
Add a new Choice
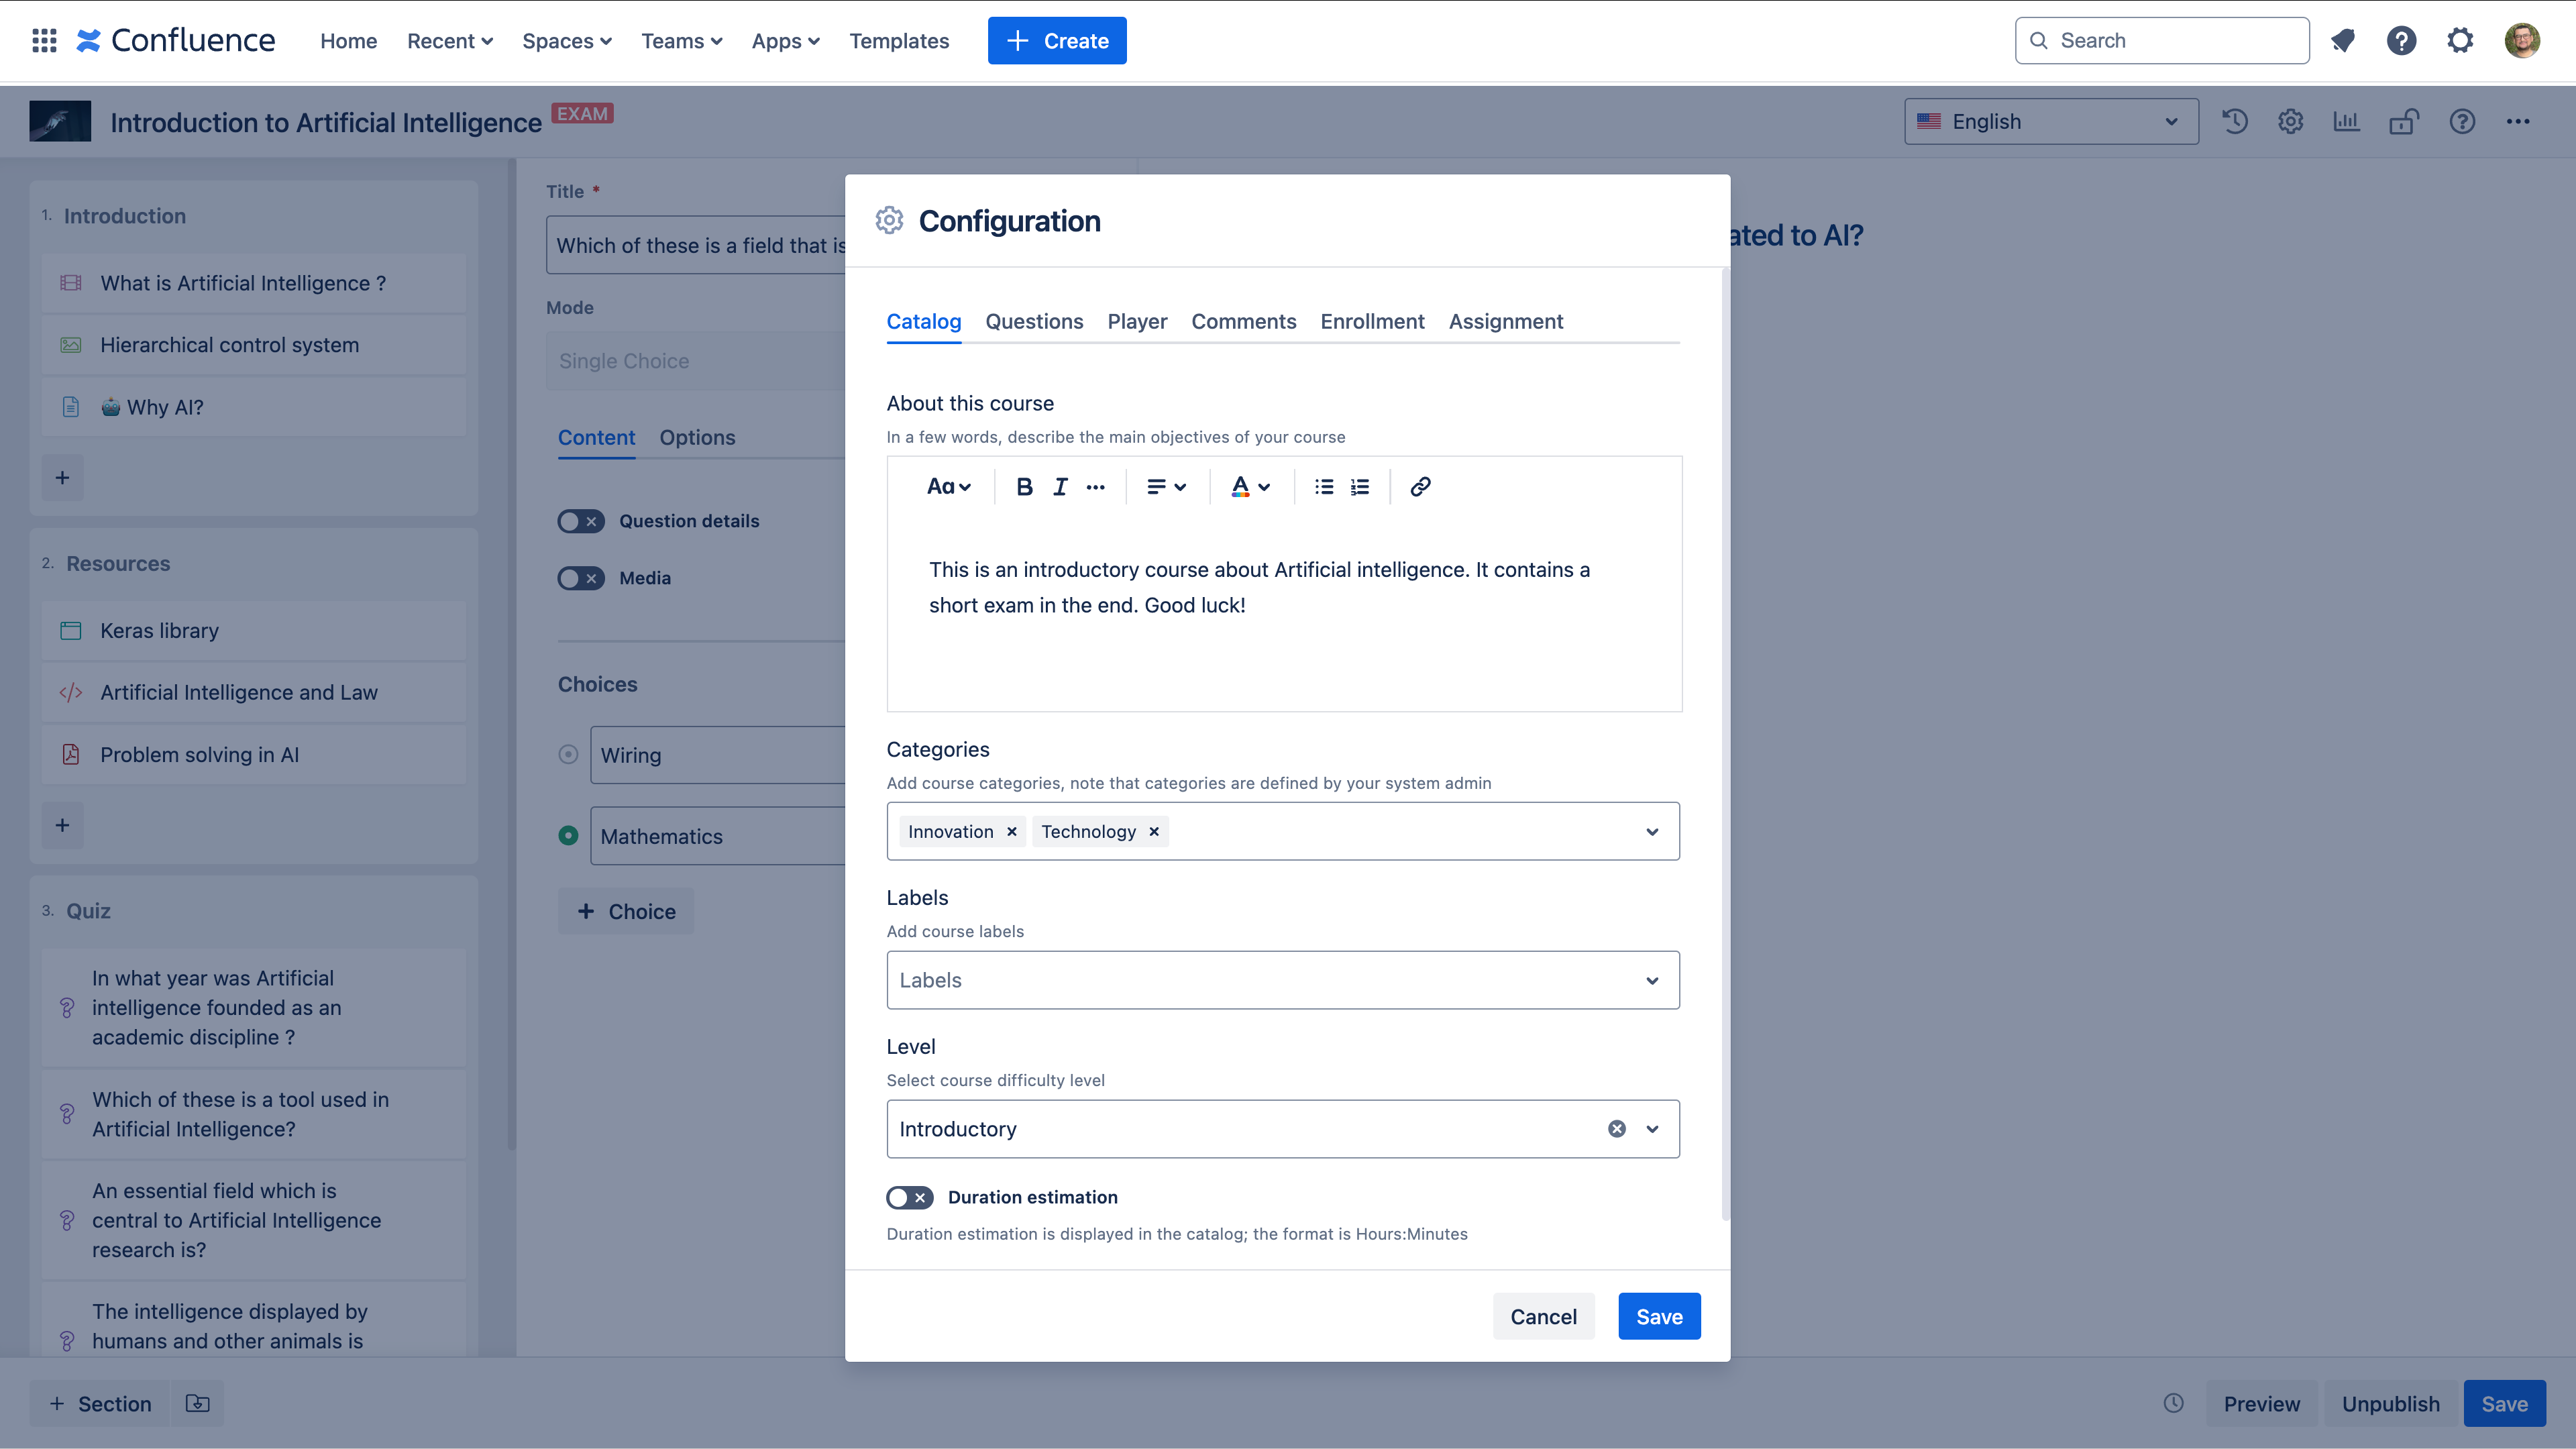tap(626, 912)
